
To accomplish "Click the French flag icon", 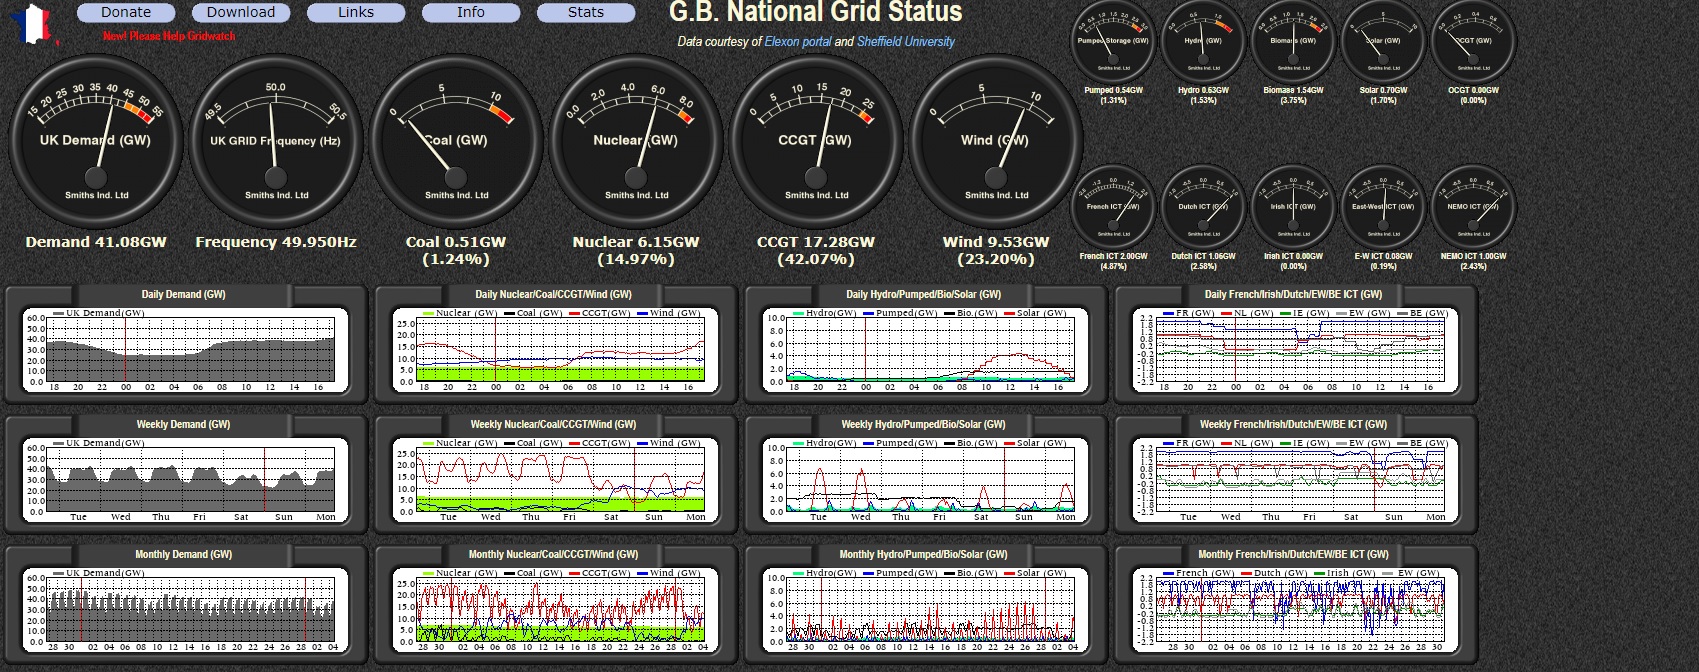I will [x=31, y=23].
